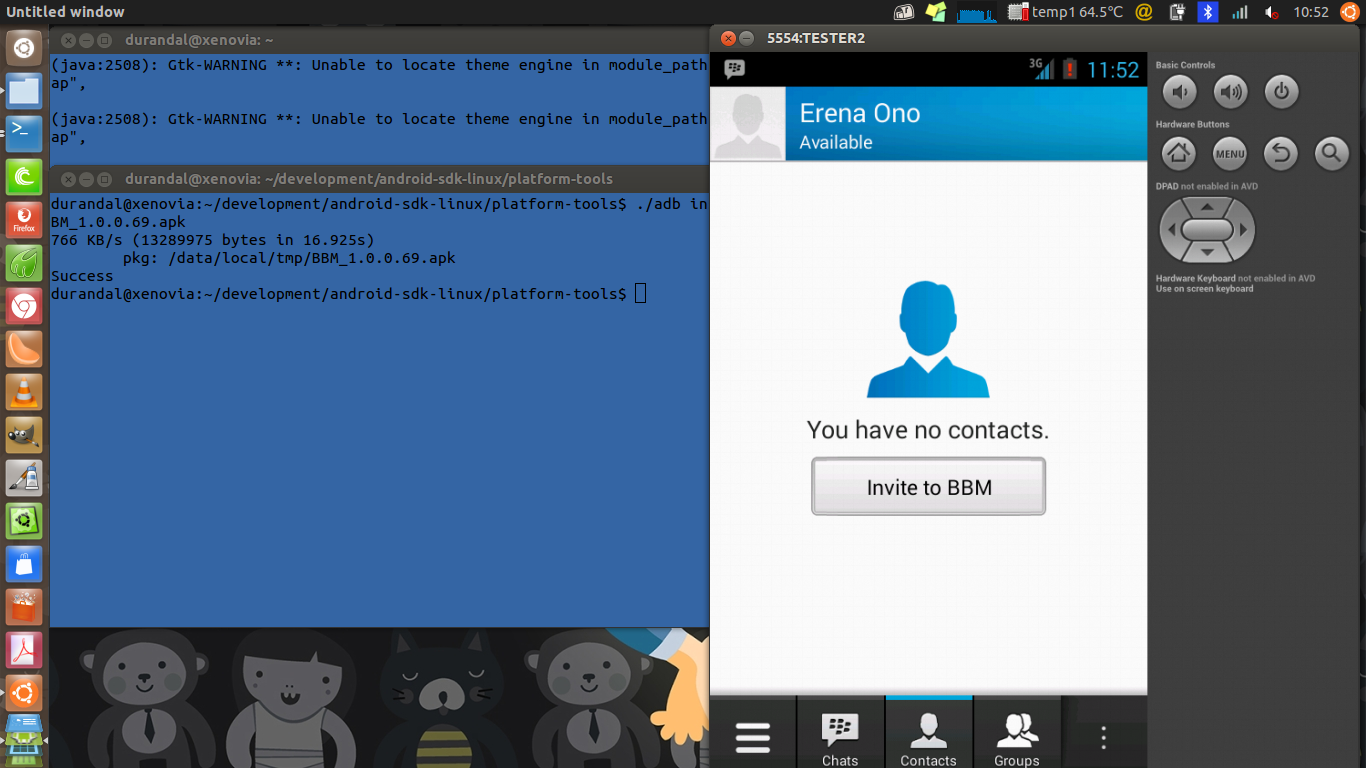Click the DPAD center button

click(1207, 230)
